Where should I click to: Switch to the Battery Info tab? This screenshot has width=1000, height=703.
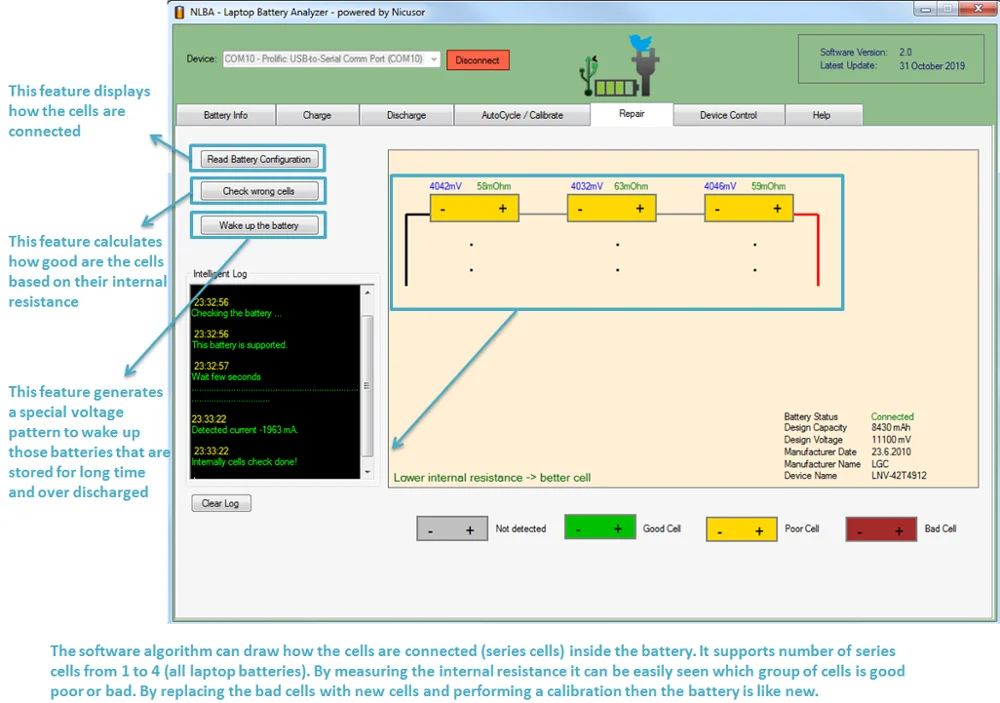click(x=226, y=115)
